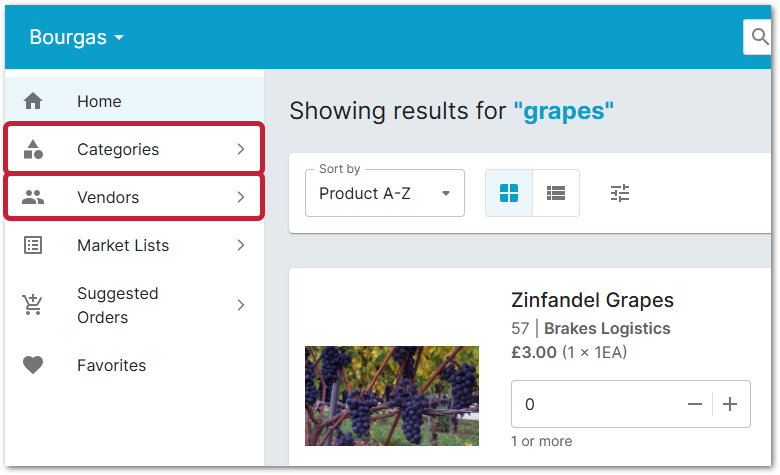Click the search magnifier icon
This screenshot has width=780, height=475.
[759, 37]
